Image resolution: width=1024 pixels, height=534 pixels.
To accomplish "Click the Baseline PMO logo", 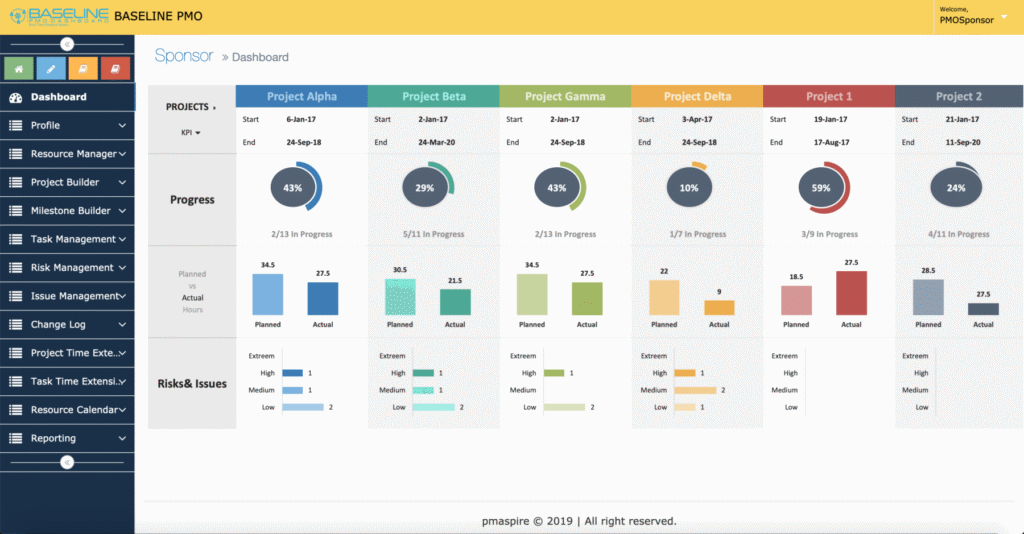I will (56, 17).
